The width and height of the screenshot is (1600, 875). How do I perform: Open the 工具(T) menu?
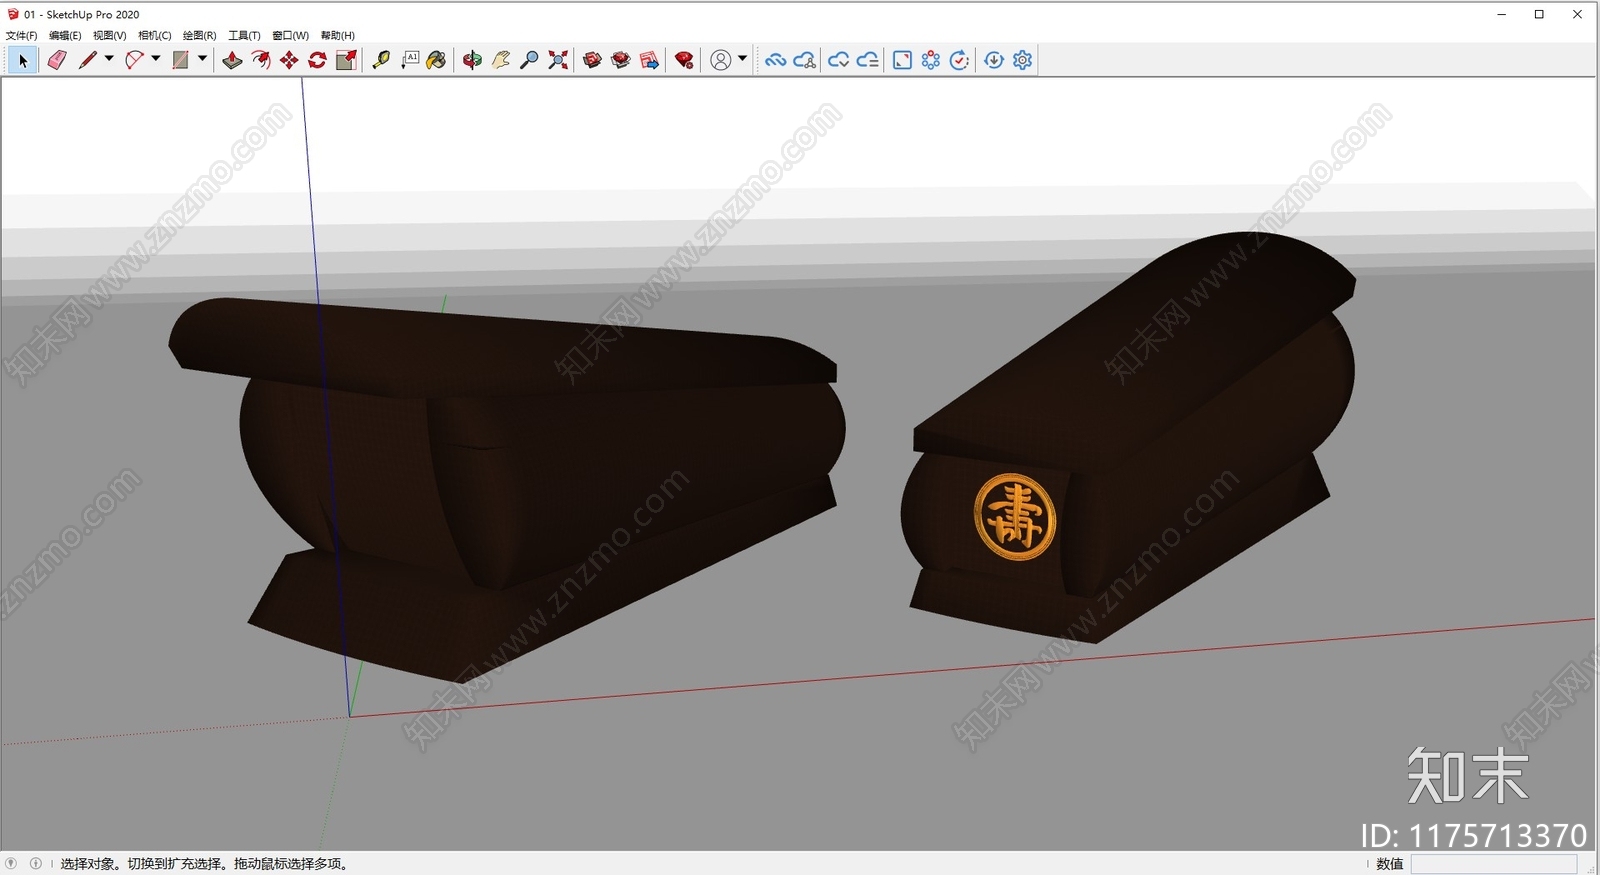(x=244, y=35)
